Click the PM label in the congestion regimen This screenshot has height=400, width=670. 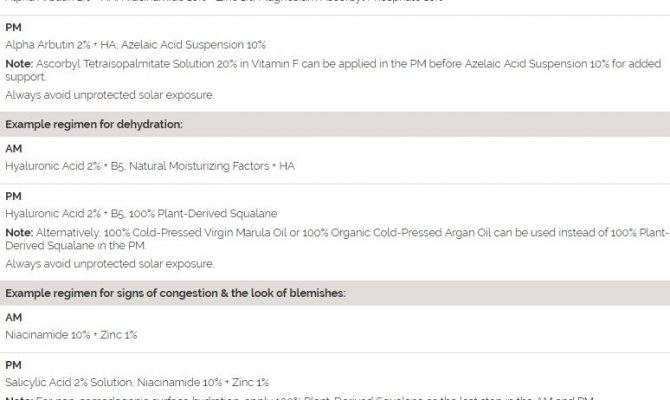pyautogui.click(x=13, y=366)
